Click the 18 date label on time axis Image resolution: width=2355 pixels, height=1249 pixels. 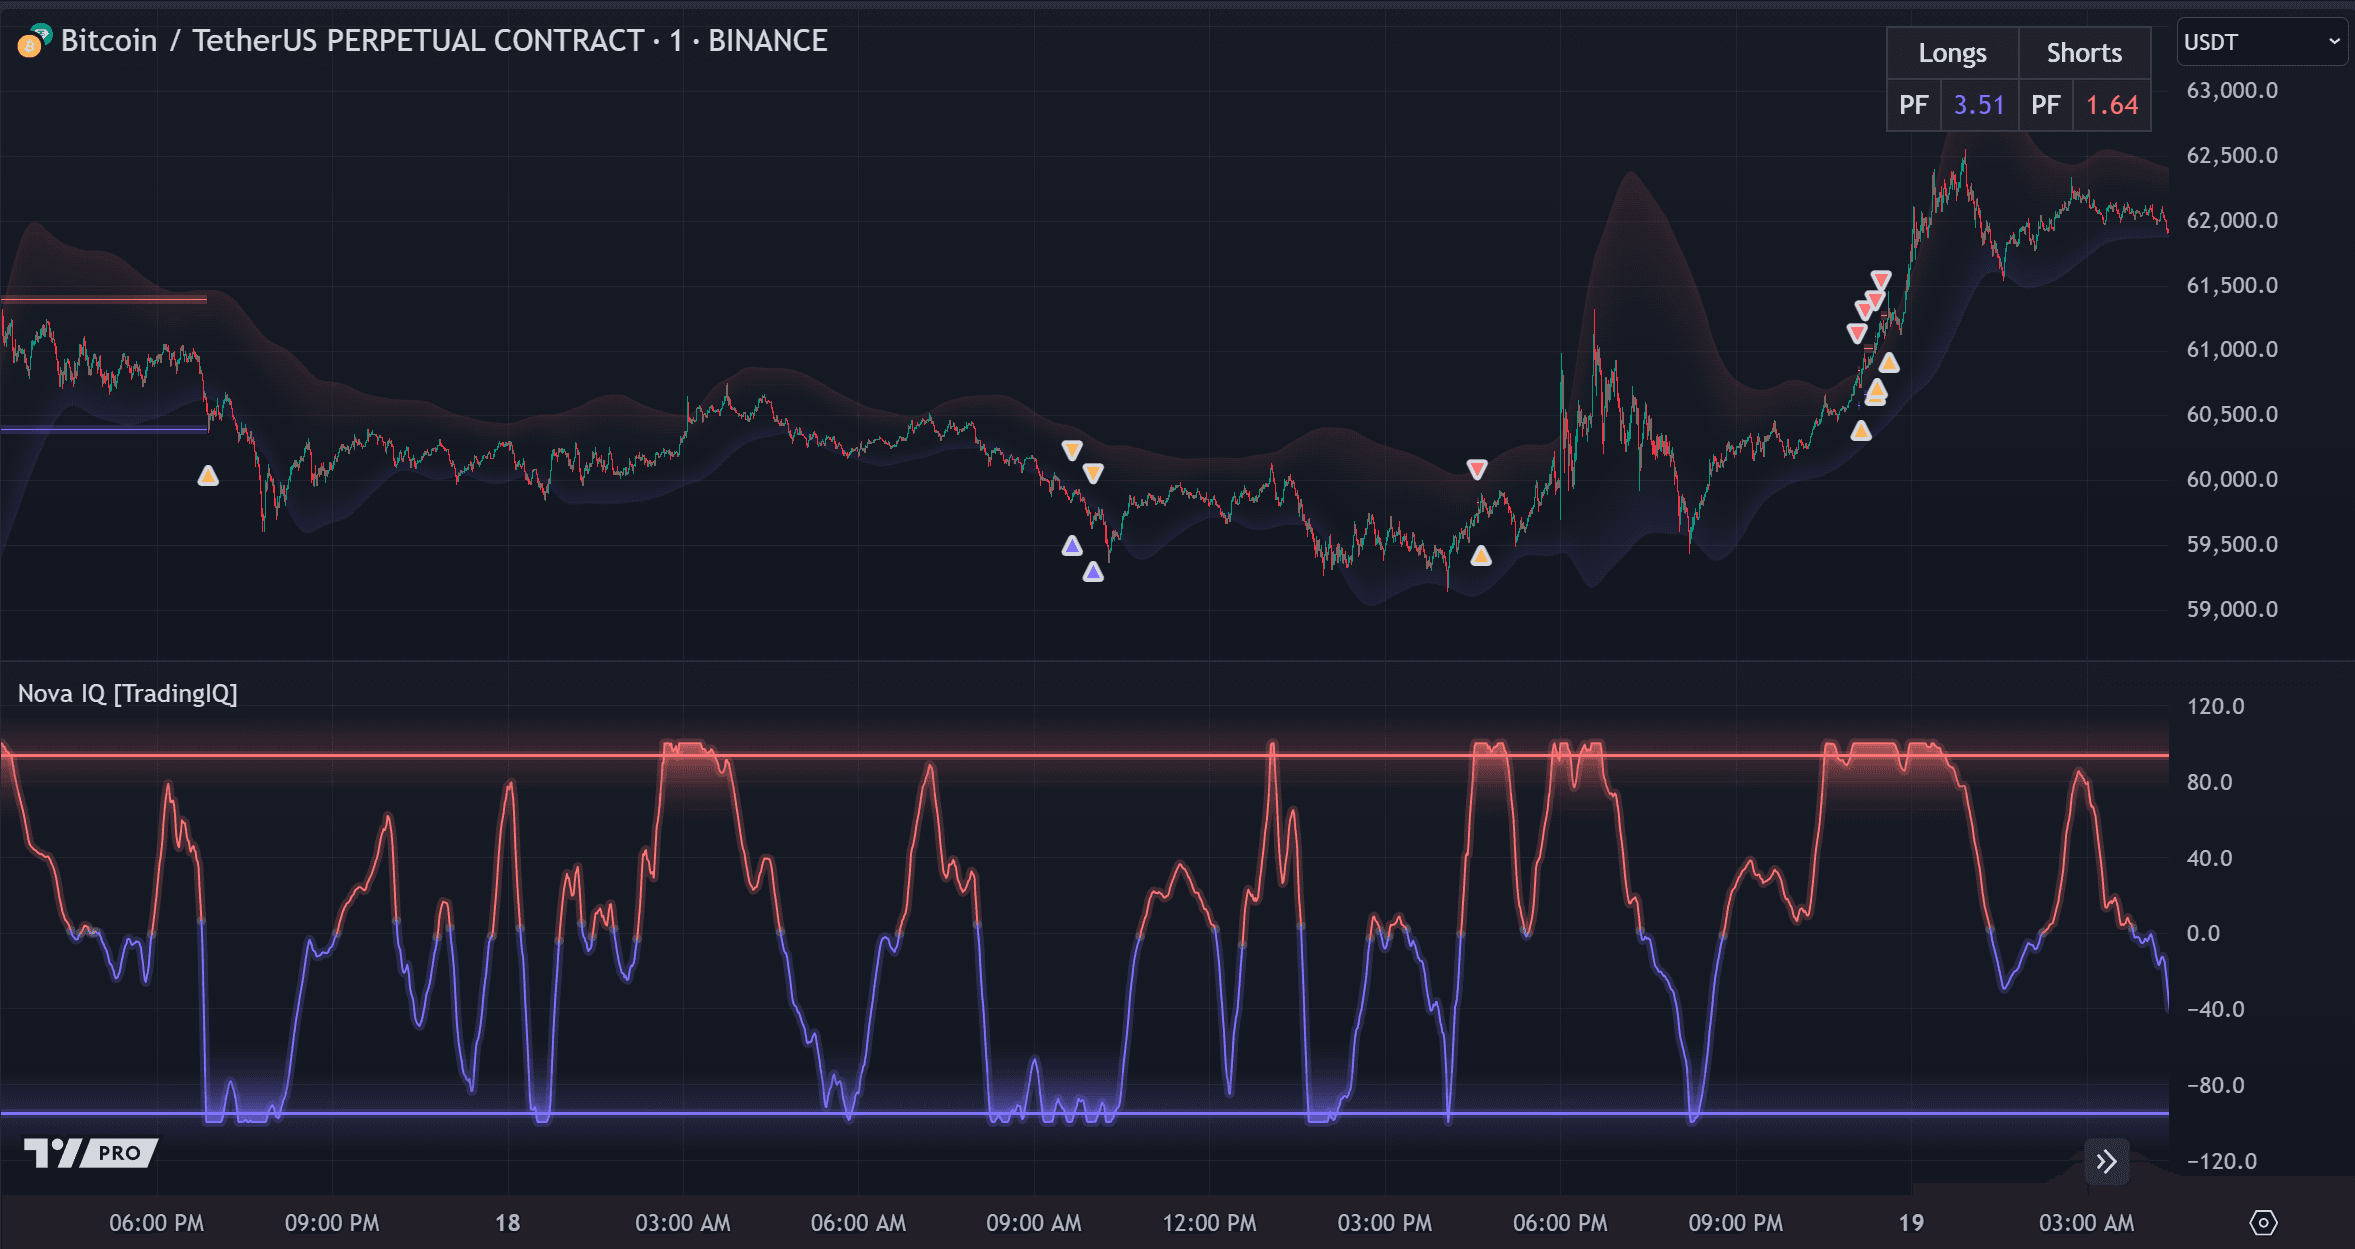pyautogui.click(x=508, y=1223)
